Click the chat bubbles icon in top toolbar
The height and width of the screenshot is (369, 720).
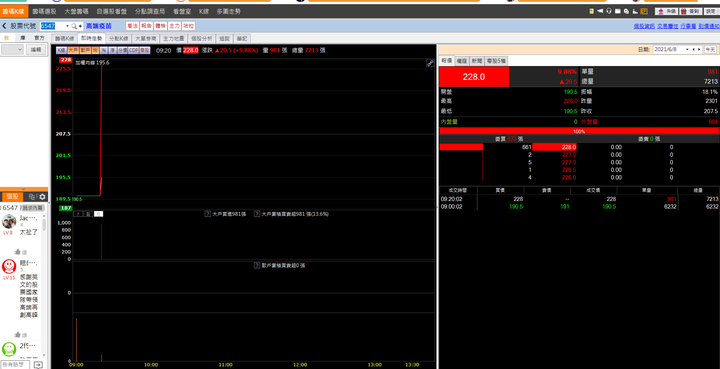[x=627, y=11]
